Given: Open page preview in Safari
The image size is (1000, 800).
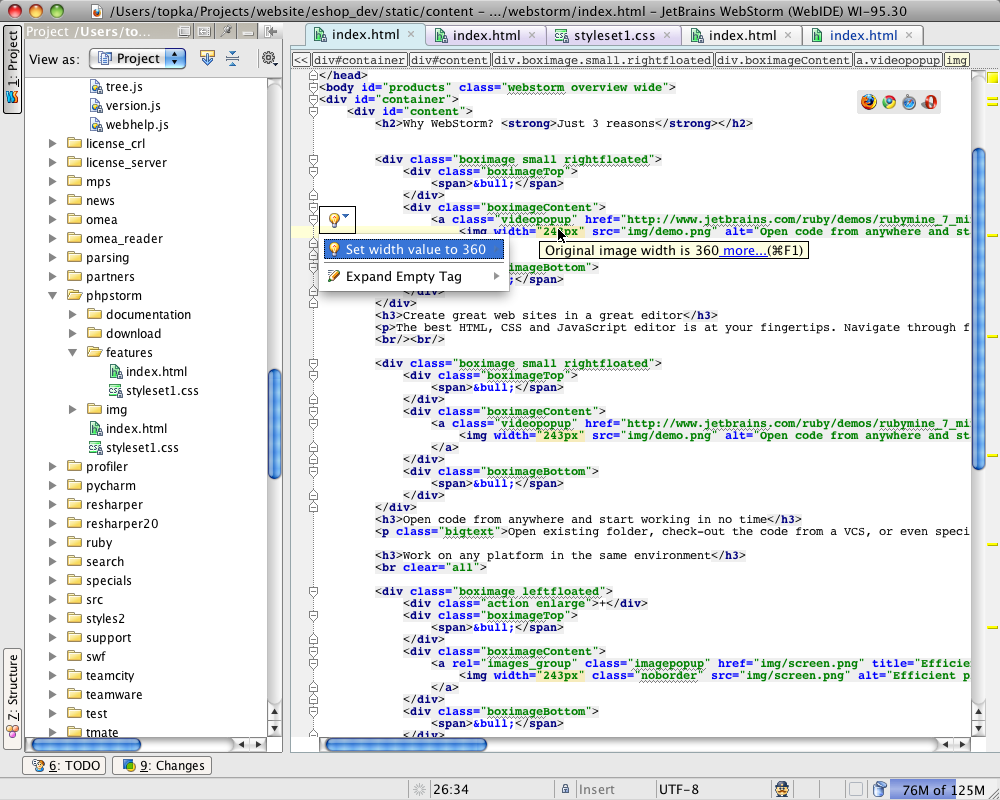Looking at the screenshot, I should coord(909,102).
